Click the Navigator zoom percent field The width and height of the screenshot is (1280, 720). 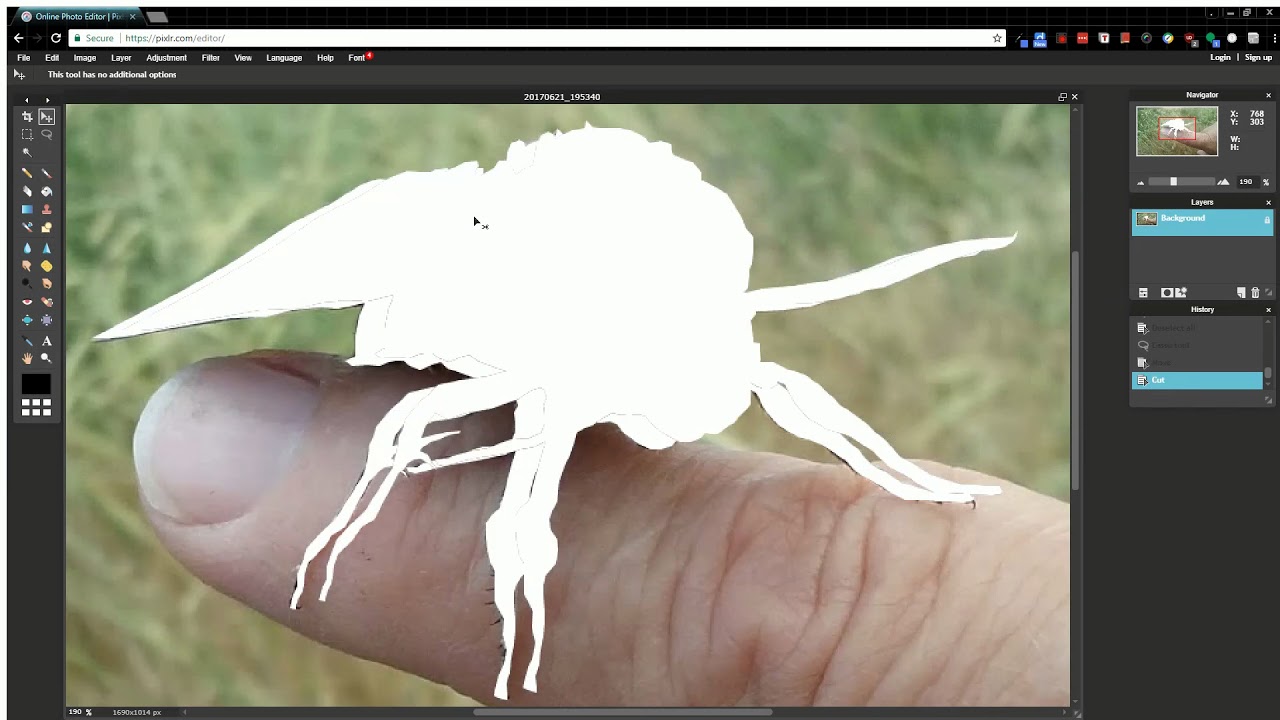coord(1246,182)
